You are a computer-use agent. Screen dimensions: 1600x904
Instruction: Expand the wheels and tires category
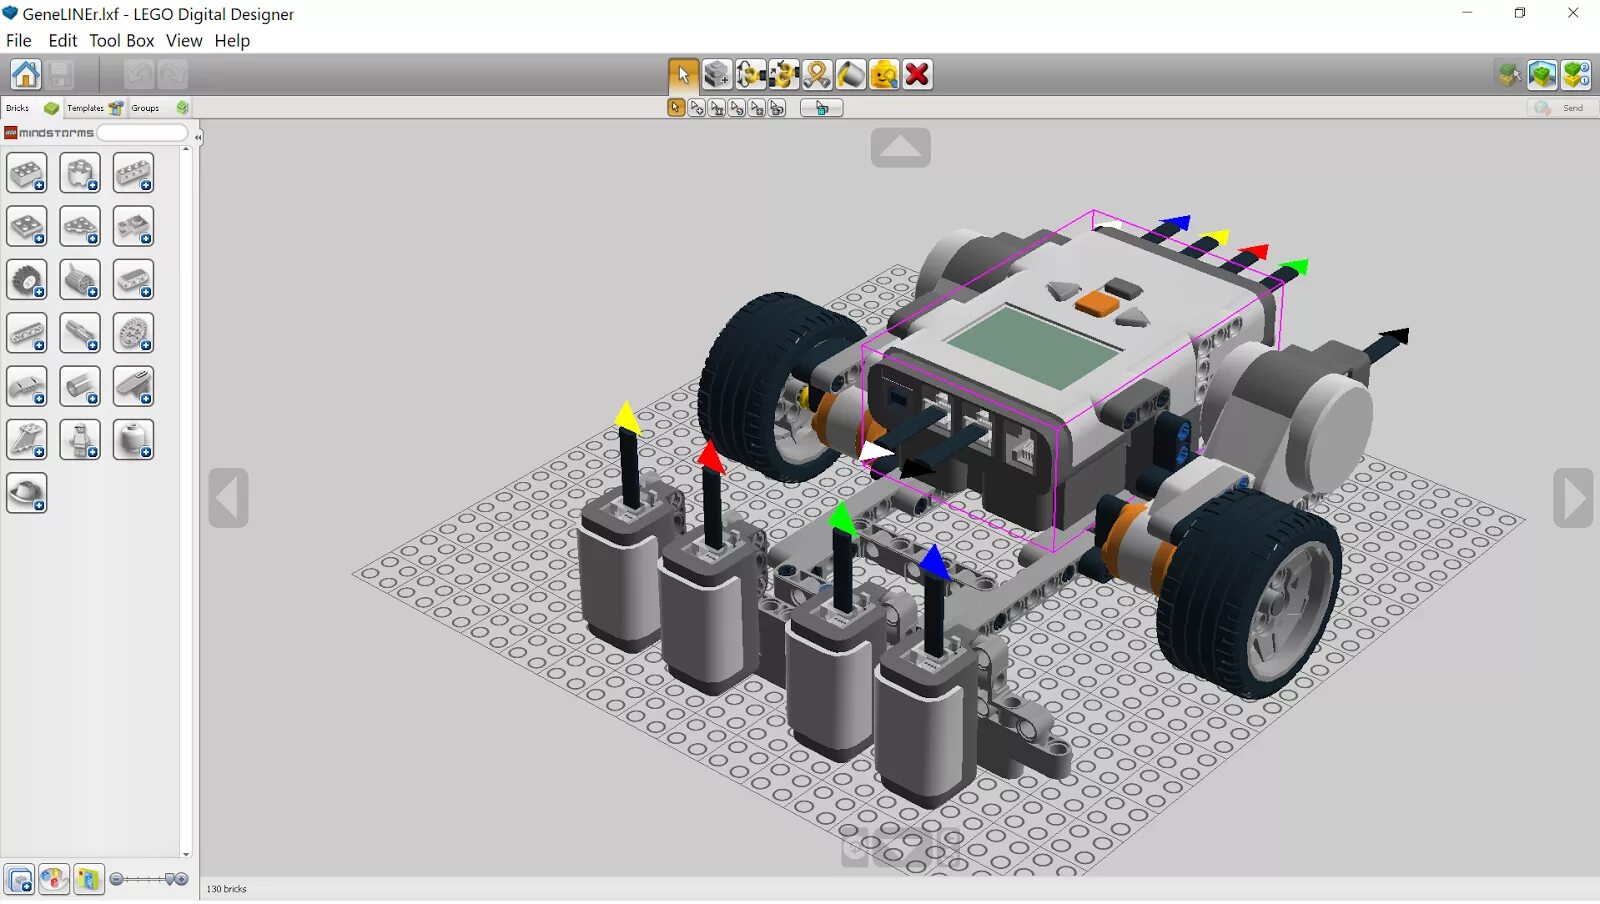(x=27, y=280)
